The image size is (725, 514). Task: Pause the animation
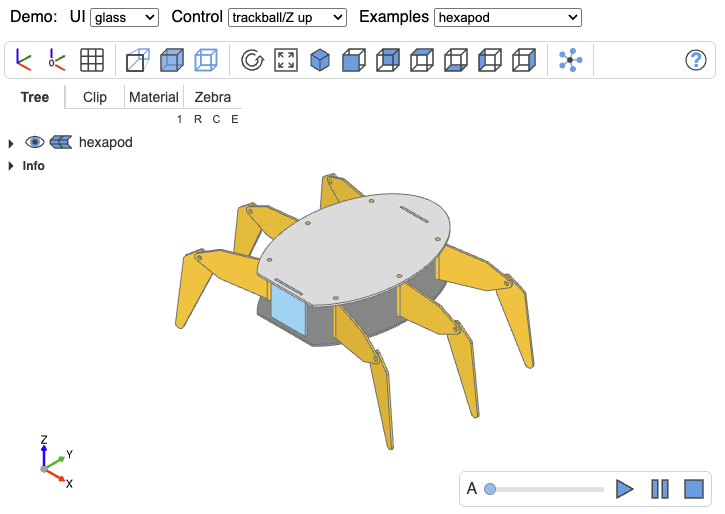[x=660, y=489]
